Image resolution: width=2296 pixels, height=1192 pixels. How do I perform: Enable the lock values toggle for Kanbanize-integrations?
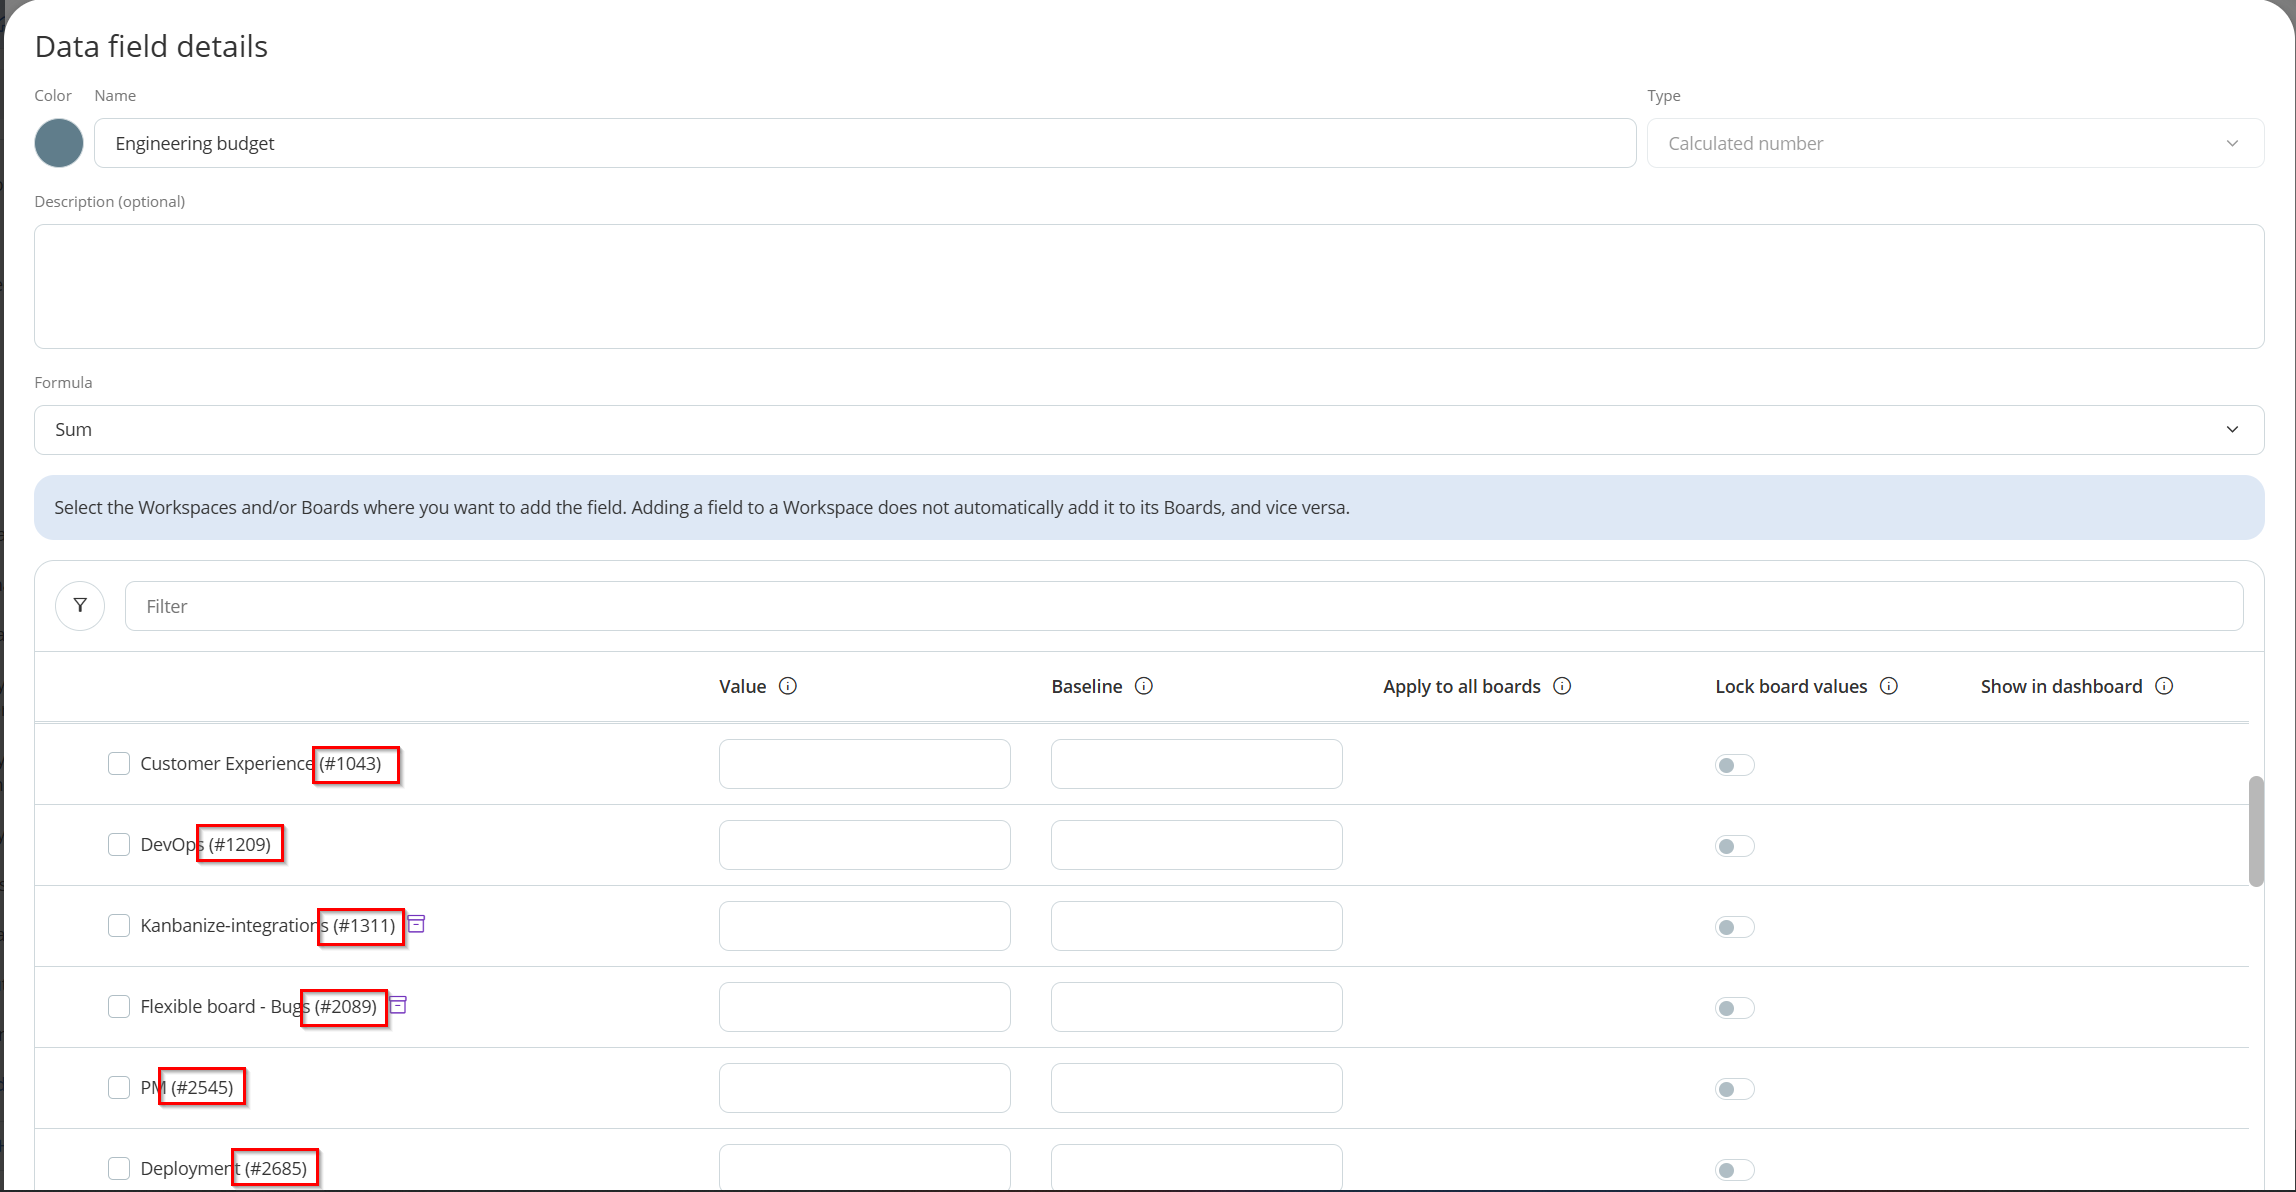(1734, 928)
